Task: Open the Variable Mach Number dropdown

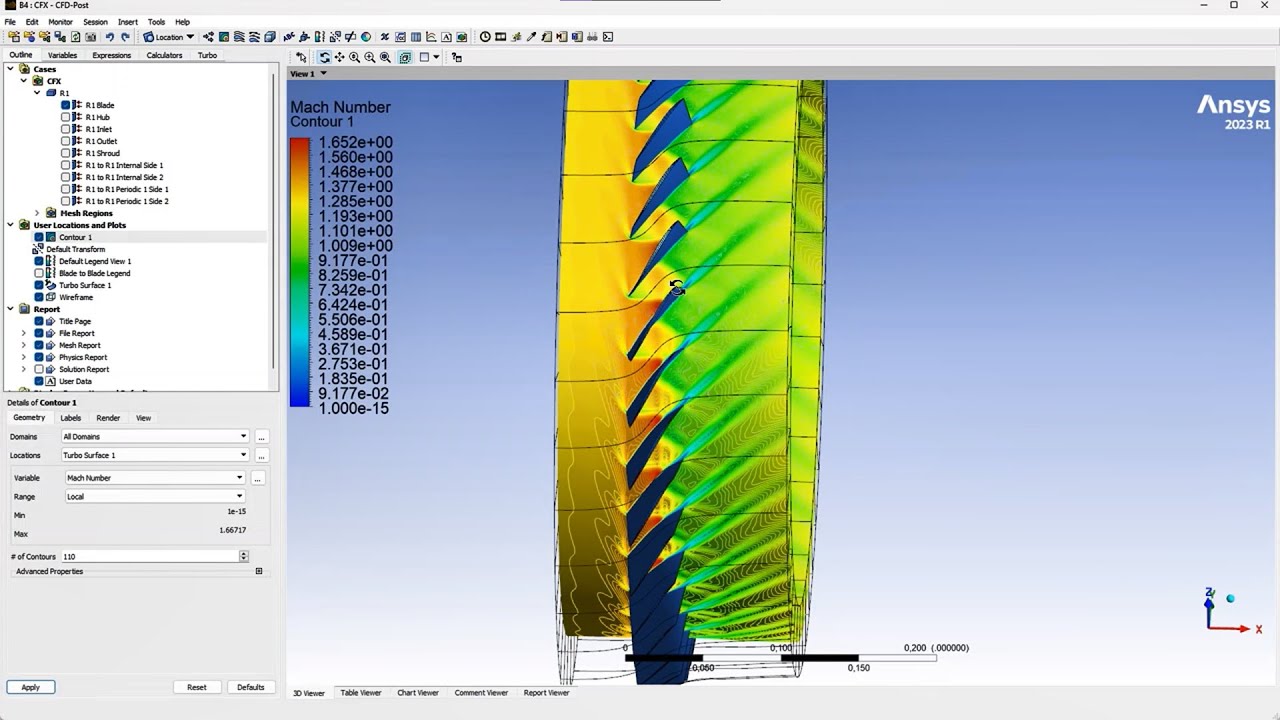Action: 155,478
